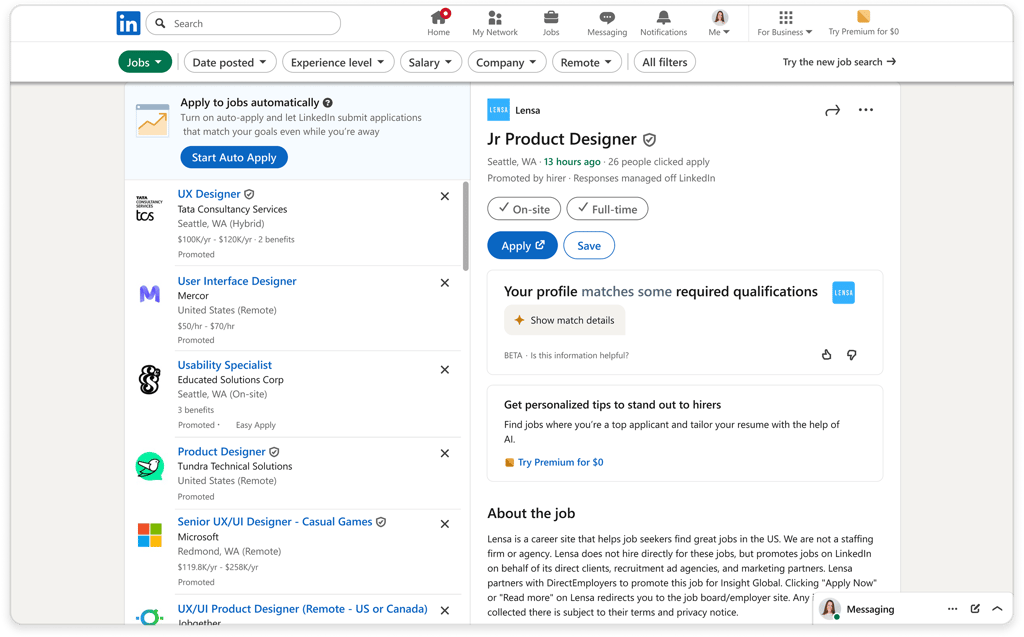
Task: Open more options three-dot menu for job
Action: (866, 110)
